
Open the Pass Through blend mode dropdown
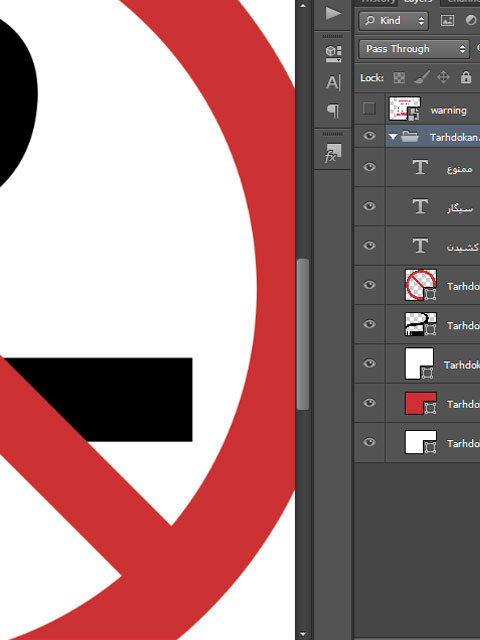click(x=414, y=49)
